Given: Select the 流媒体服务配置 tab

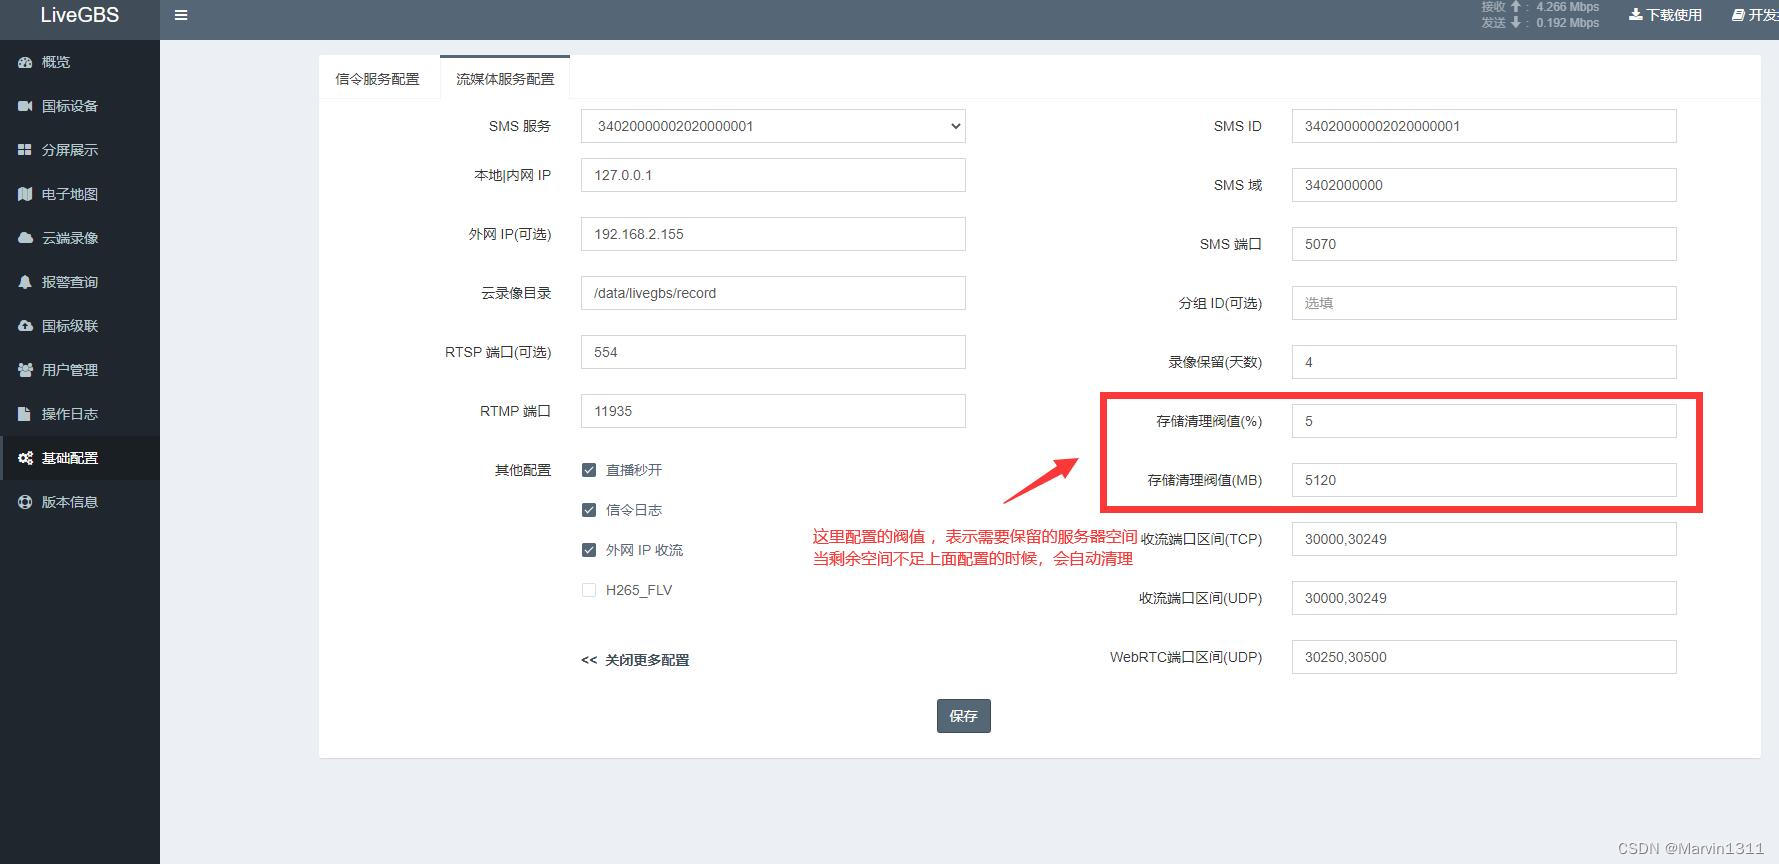Looking at the screenshot, I should pos(505,79).
